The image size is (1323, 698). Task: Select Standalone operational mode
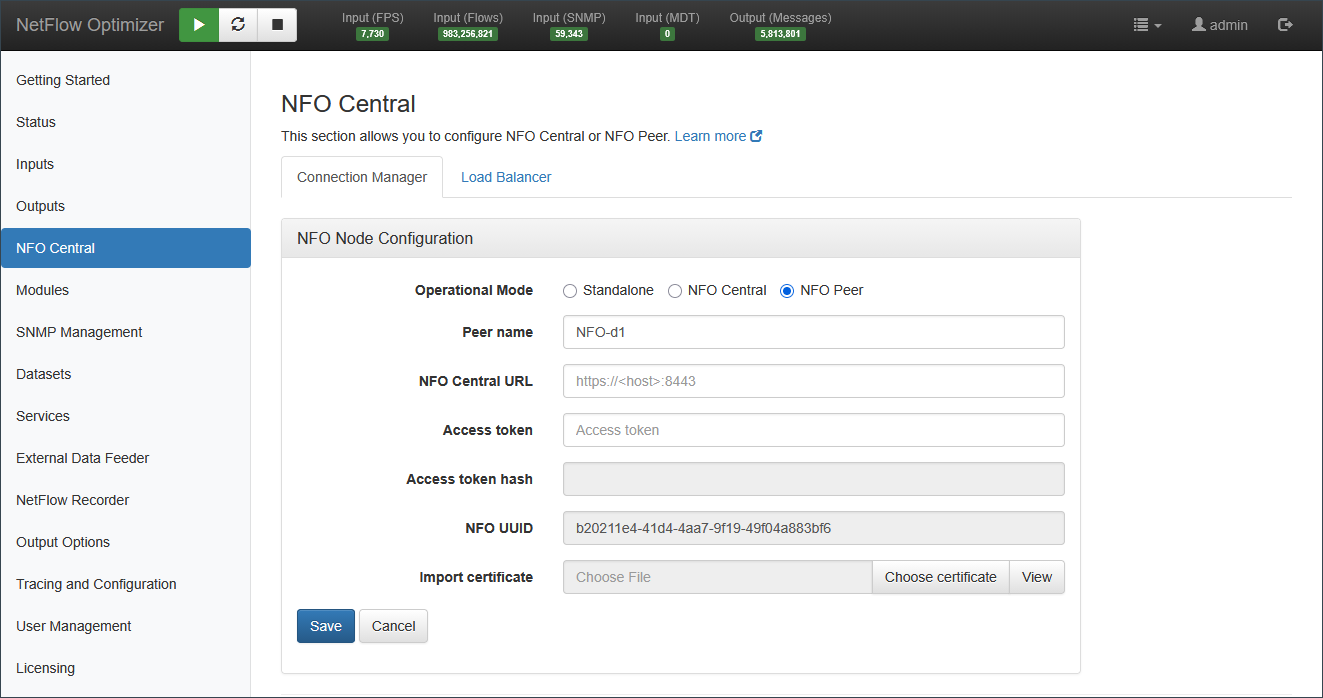[570, 291]
